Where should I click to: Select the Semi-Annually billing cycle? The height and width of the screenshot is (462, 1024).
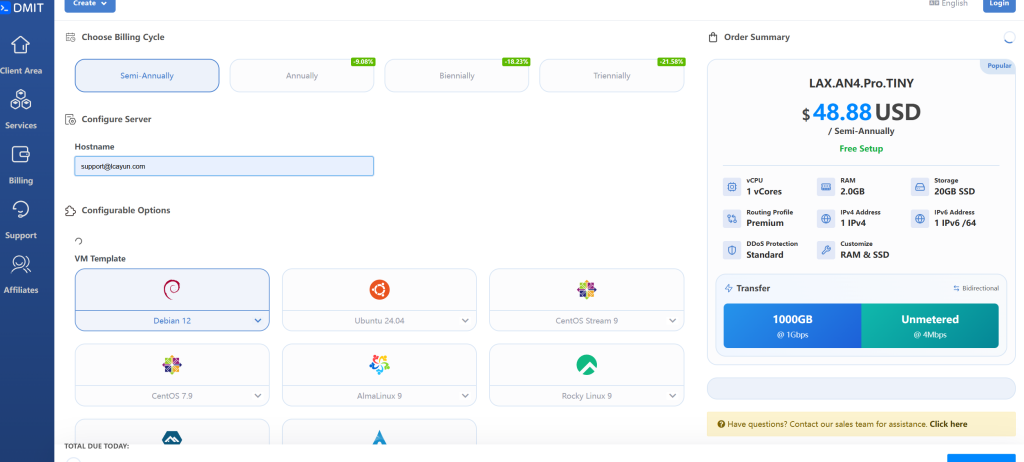click(147, 76)
